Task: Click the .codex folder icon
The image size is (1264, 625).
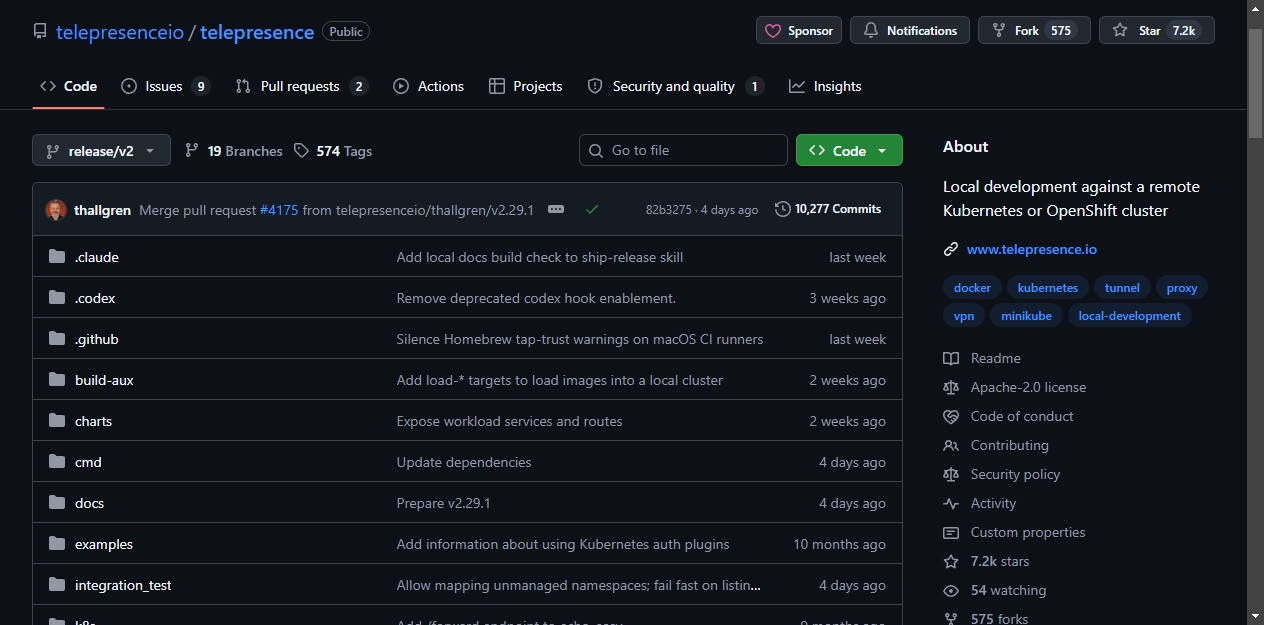Action: tap(57, 298)
